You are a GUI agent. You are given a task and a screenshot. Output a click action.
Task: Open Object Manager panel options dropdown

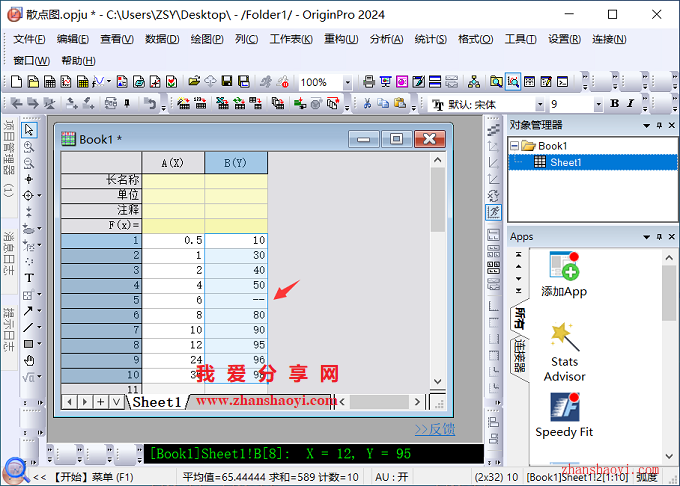[x=646, y=126]
